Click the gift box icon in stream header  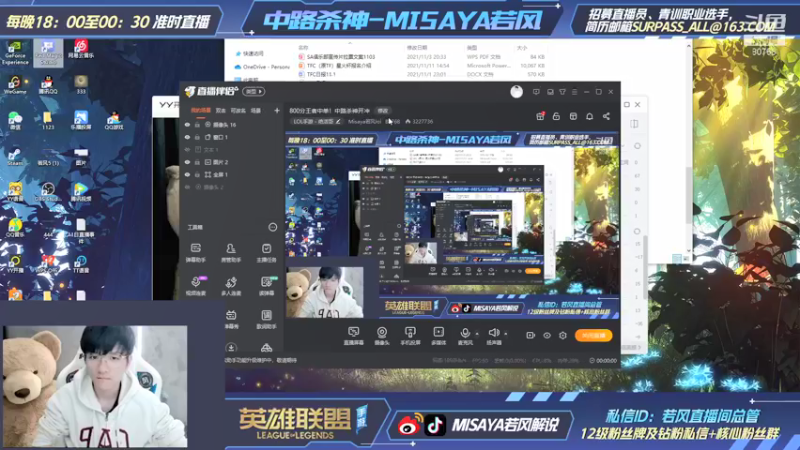[x=540, y=116]
